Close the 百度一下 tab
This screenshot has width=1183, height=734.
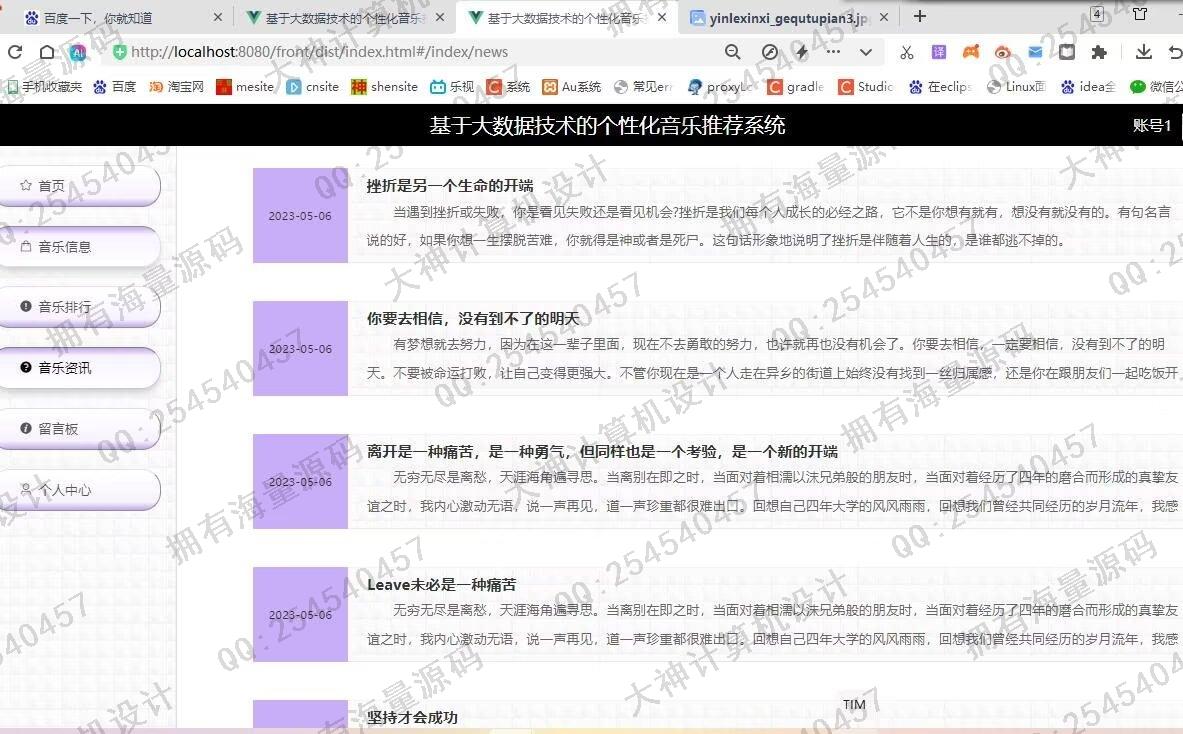(x=217, y=17)
